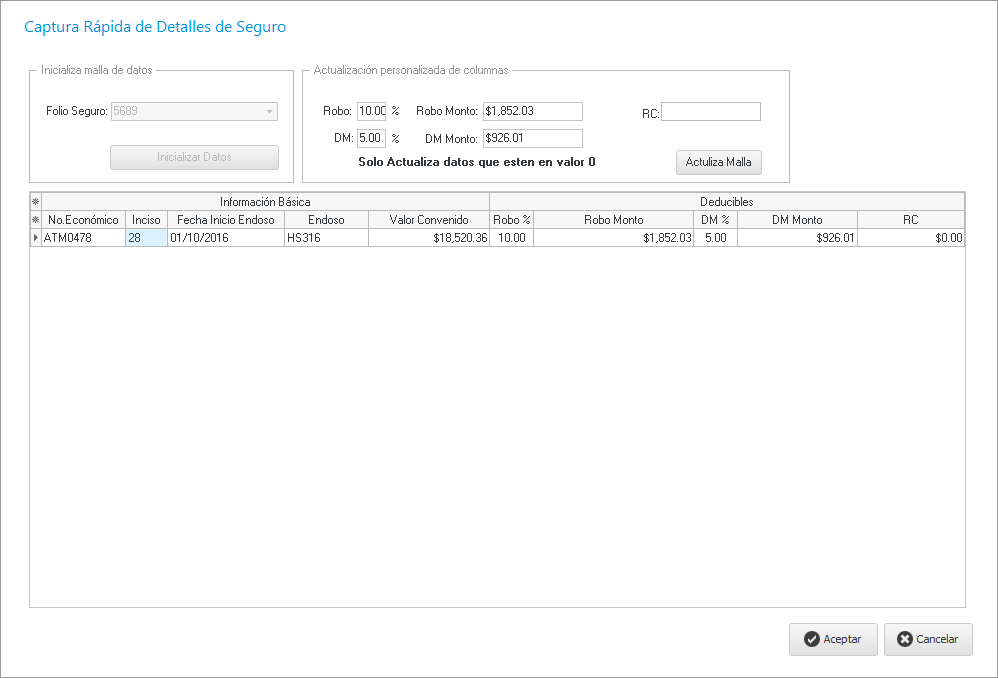Click the asterisk icon left of No.Económico header
The width and height of the screenshot is (998, 678).
pyautogui.click(x=36, y=219)
